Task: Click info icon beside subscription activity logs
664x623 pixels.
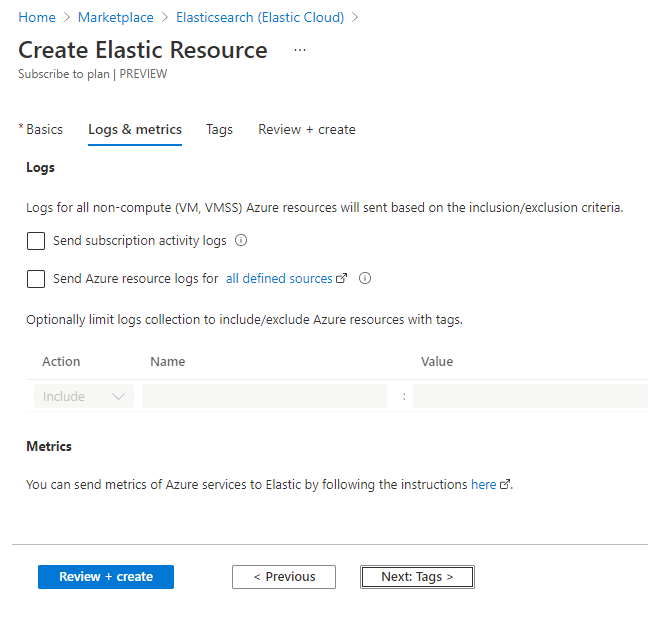Action: click(241, 241)
